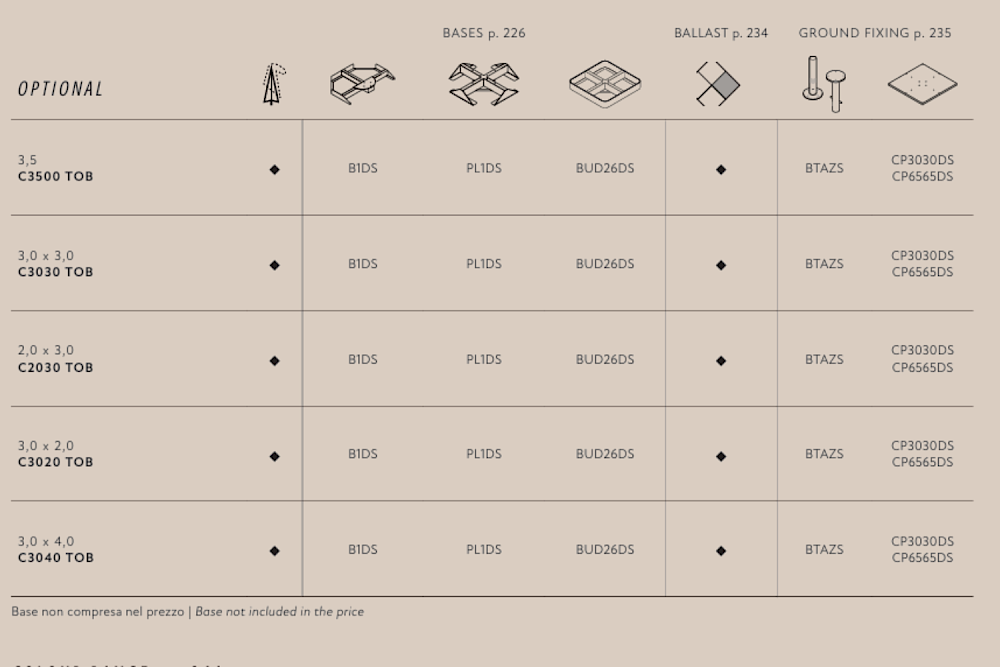The height and width of the screenshot is (667, 1000).
Task: Open the GROUND FIXING p. 235 heading
Action: 875,33
